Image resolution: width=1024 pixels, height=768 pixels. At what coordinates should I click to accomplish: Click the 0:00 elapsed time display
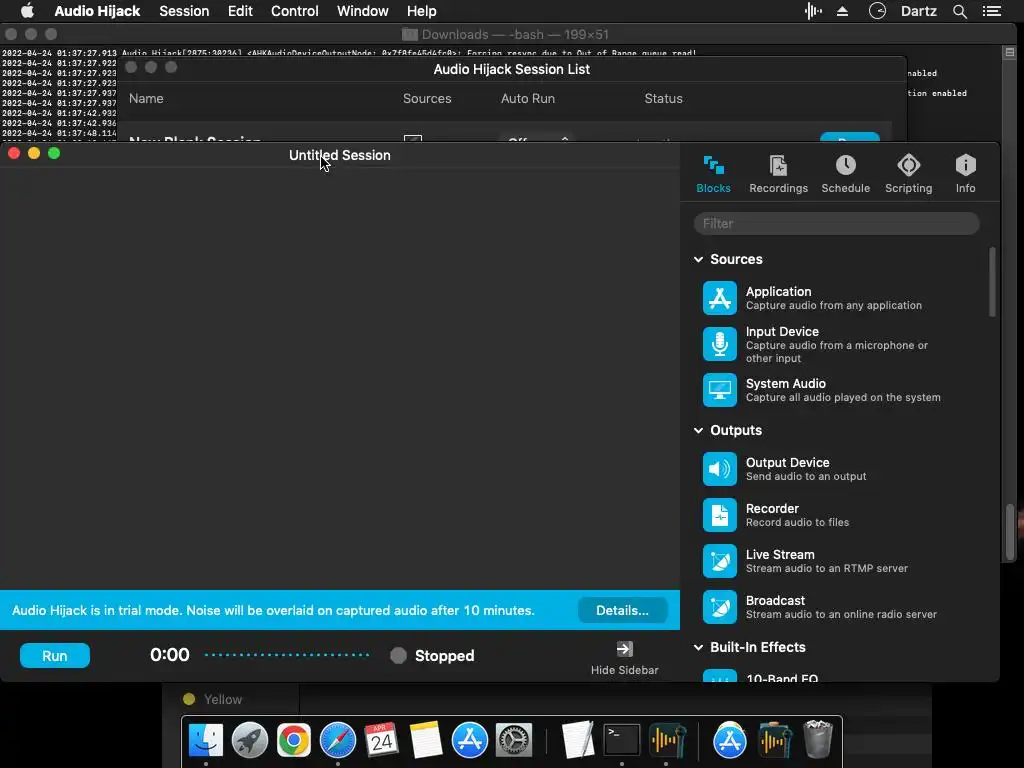tap(170, 655)
